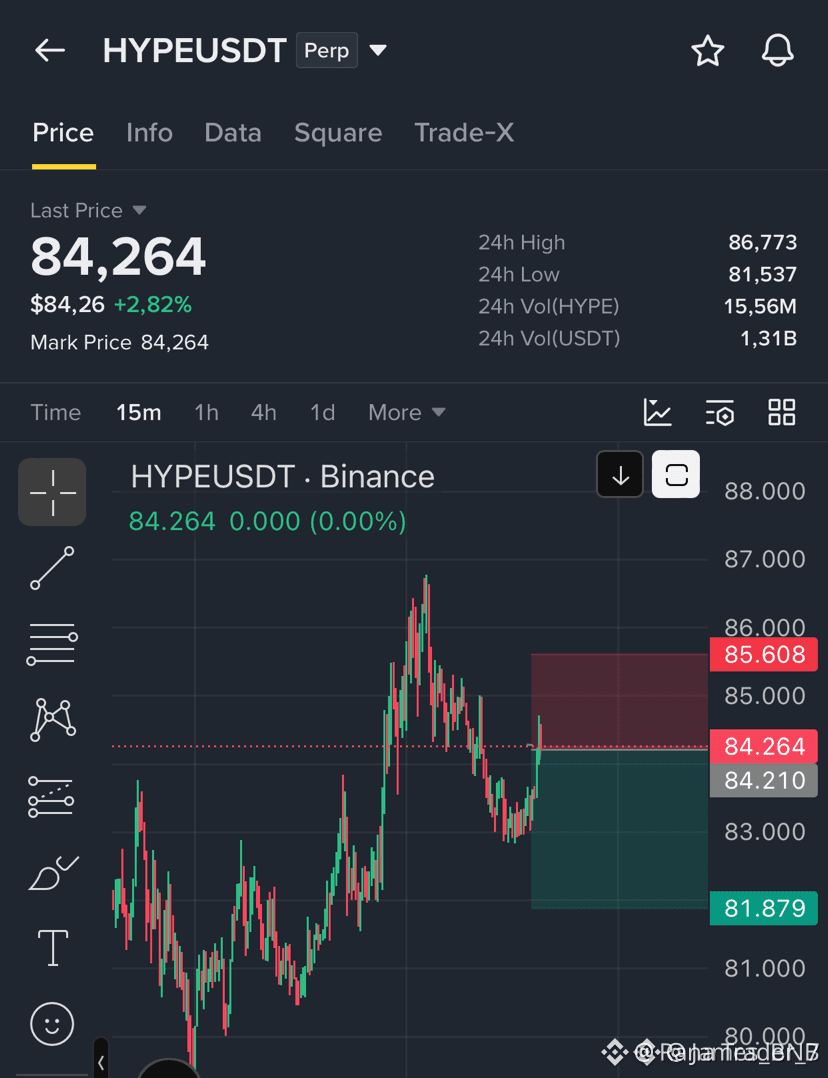Open the grid layout icon
828x1078 pixels.
782,412
